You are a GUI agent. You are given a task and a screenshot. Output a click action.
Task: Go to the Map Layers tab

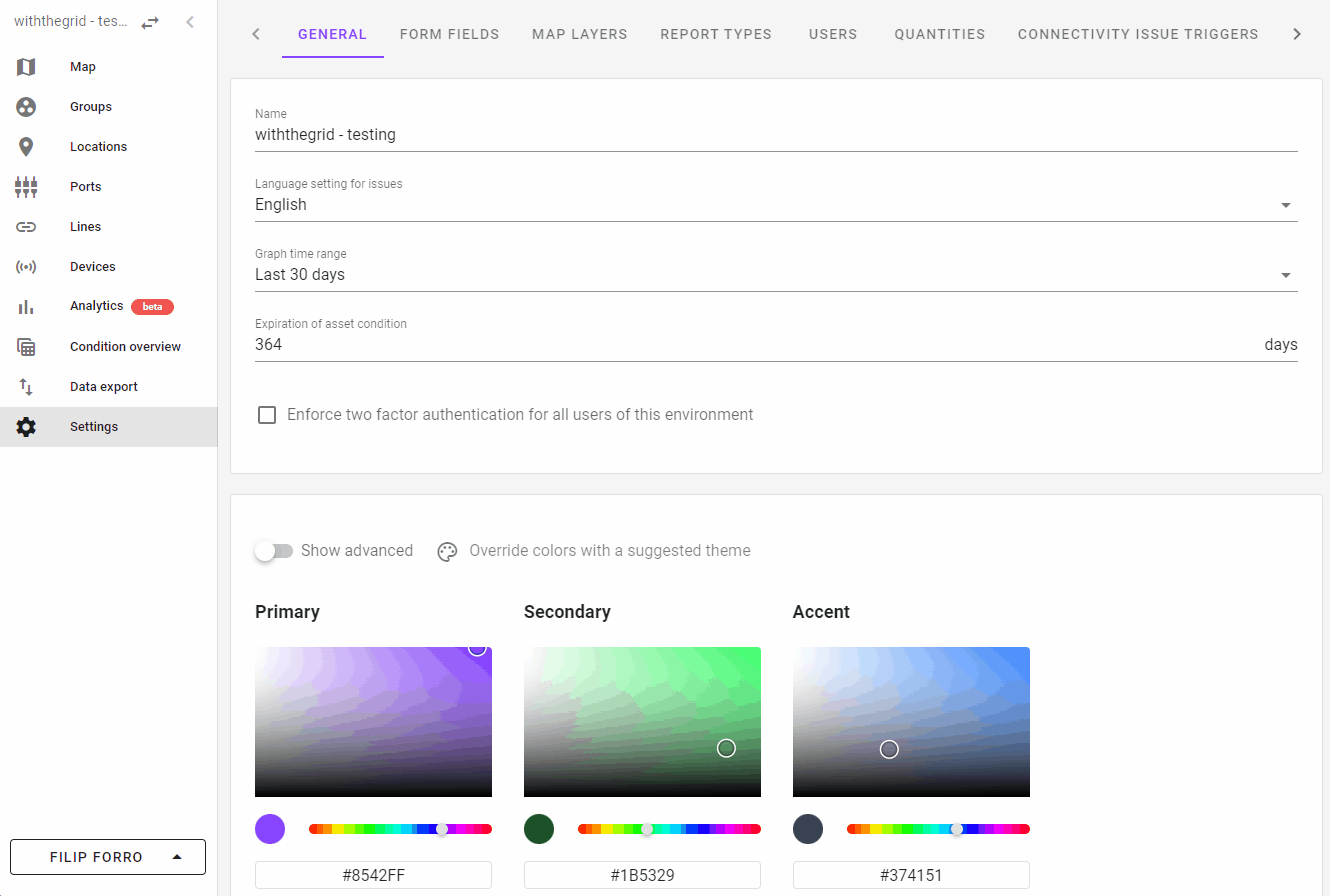[x=579, y=34]
